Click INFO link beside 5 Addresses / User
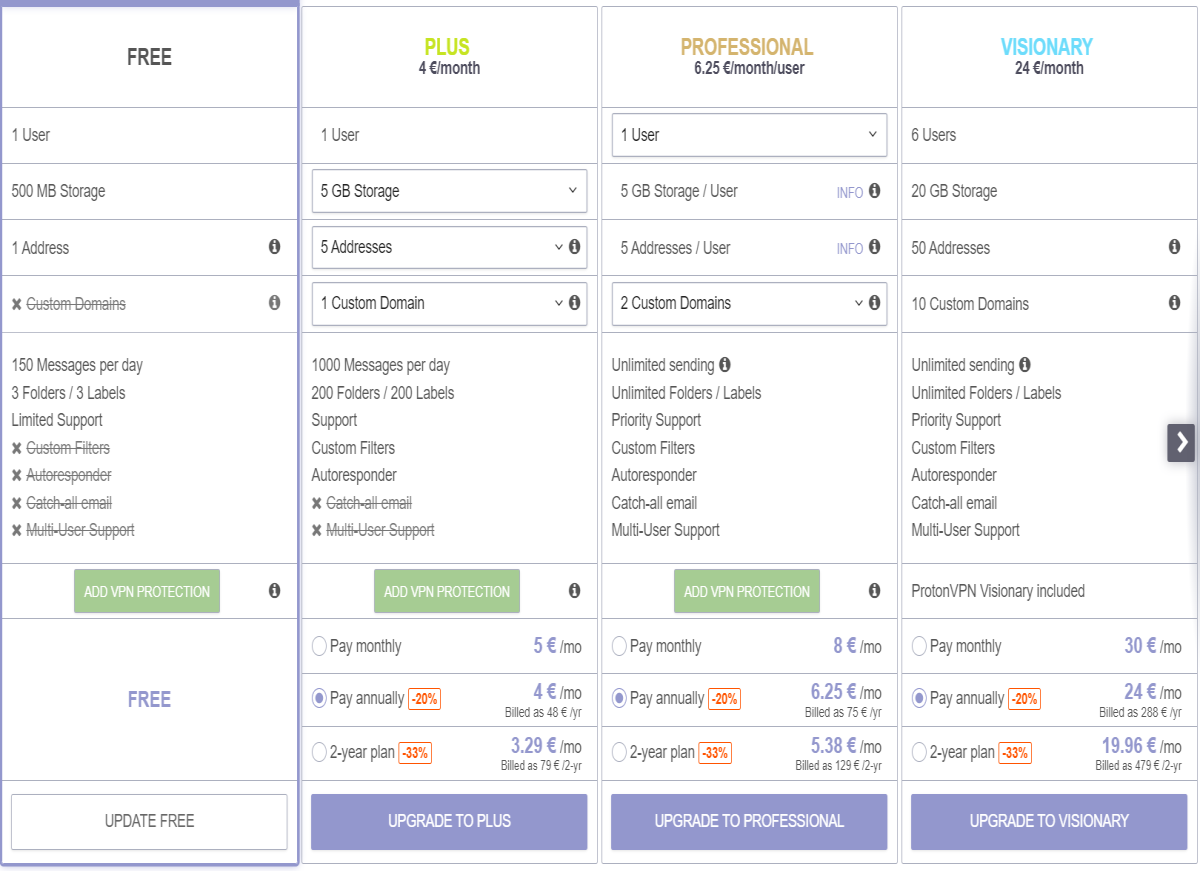Screen dimensions: 1200x871 [x=849, y=248]
